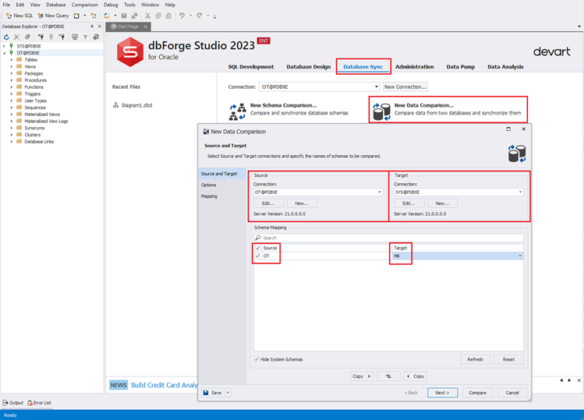The height and width of the screenshot is (420, 584).
Task: Open the Target connection dropdown
Action: tap(520, 192)
